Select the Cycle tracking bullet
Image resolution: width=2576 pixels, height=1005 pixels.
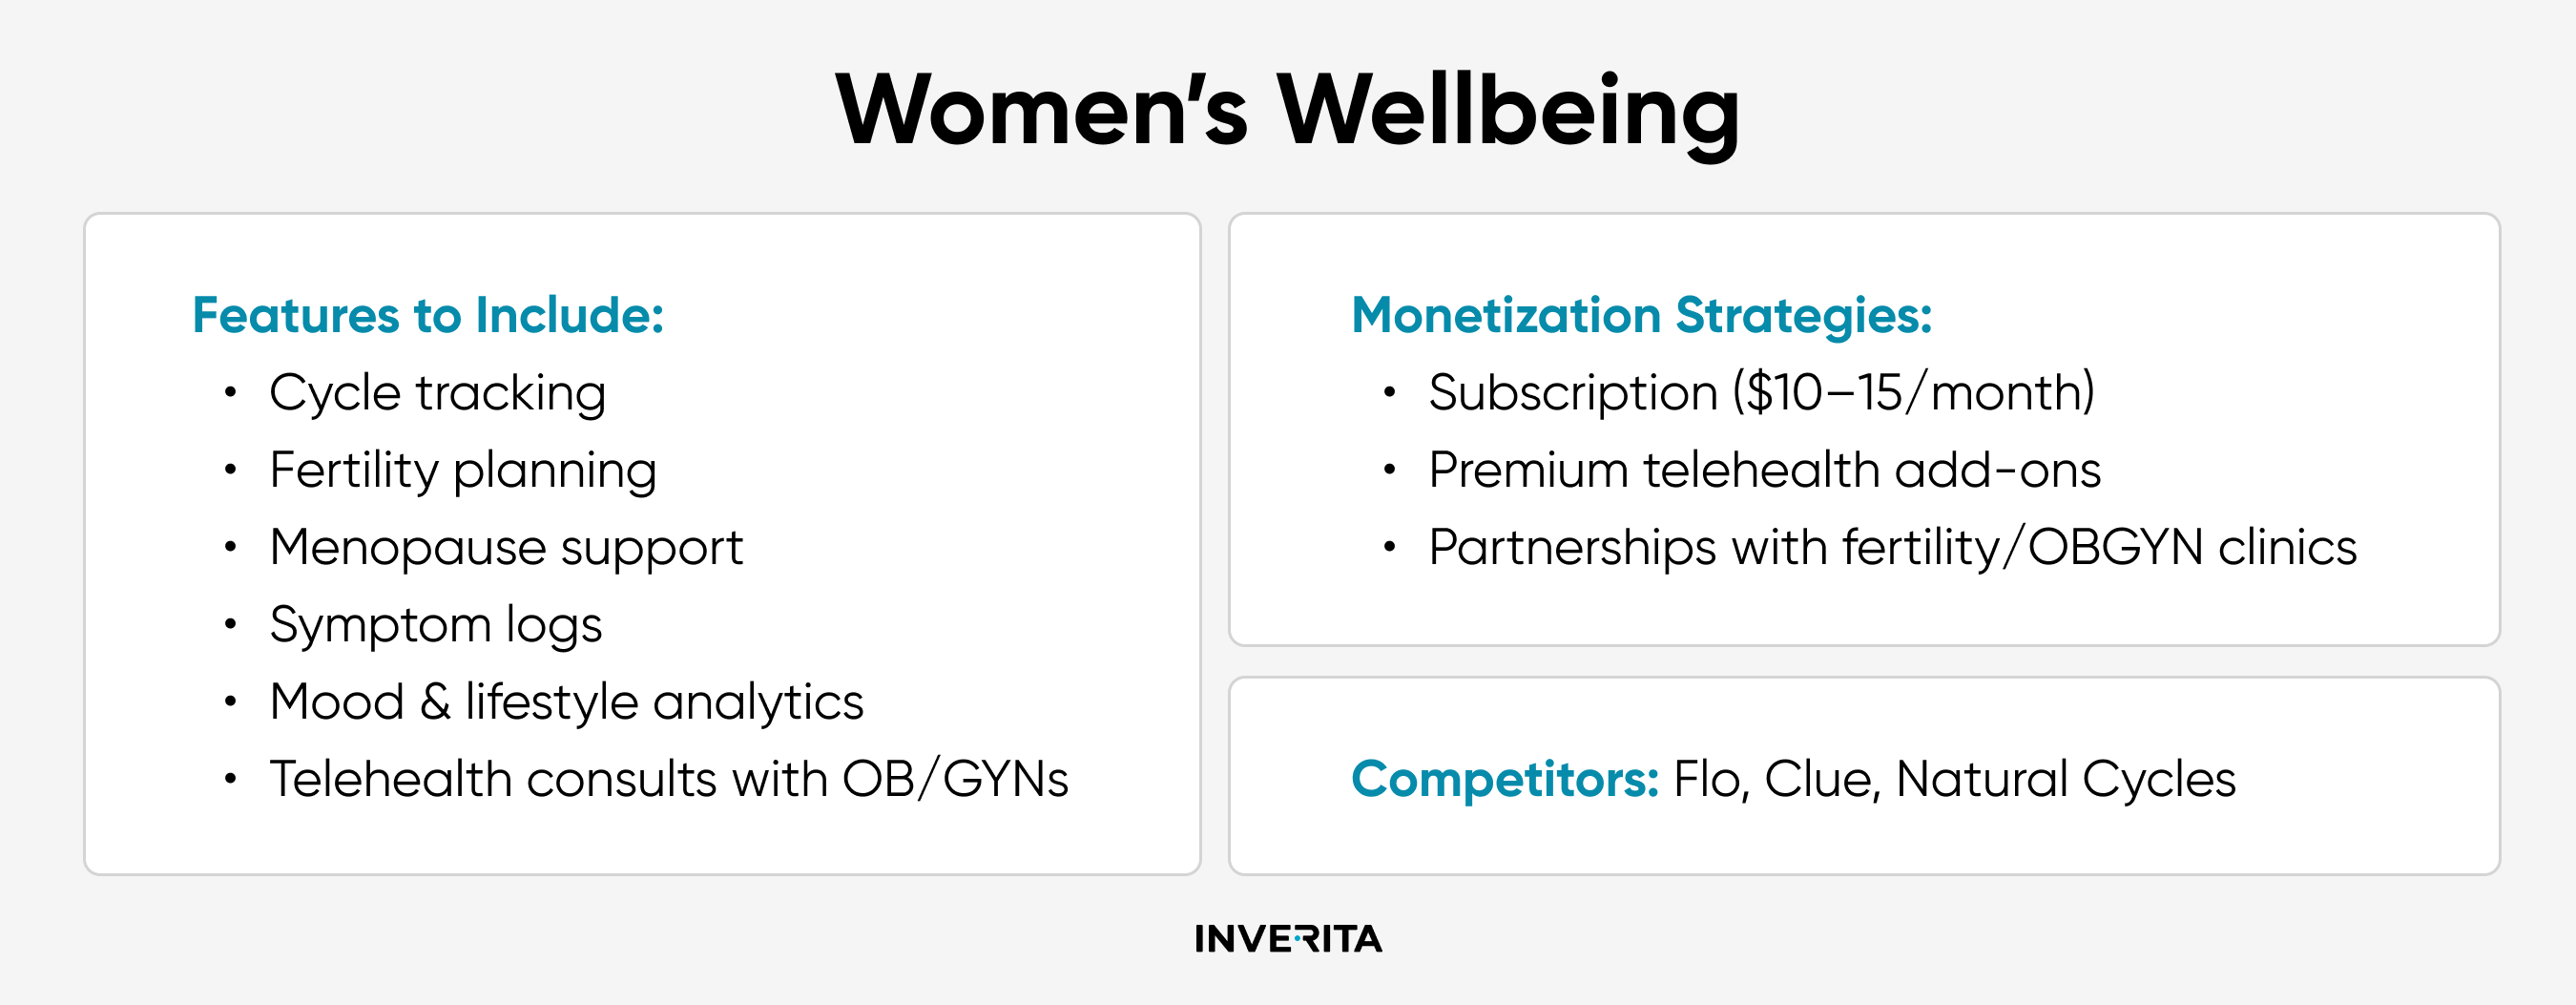438,393
